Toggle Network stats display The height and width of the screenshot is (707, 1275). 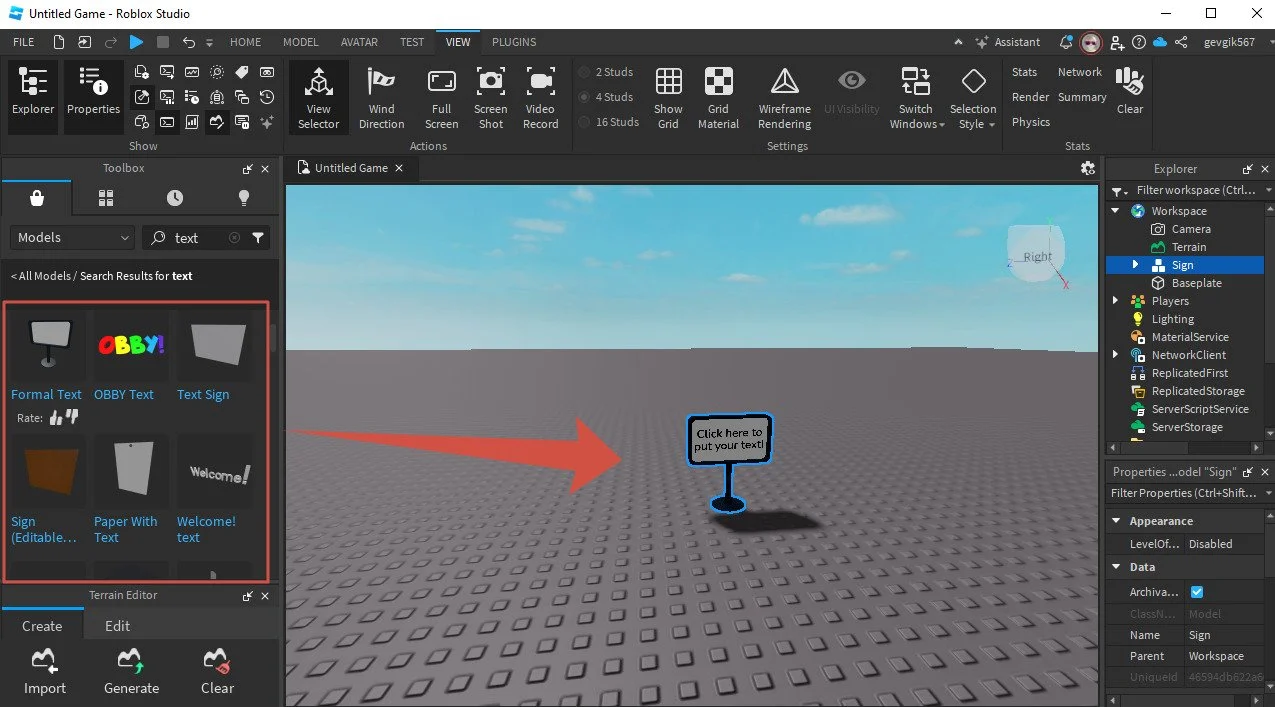1080,72
